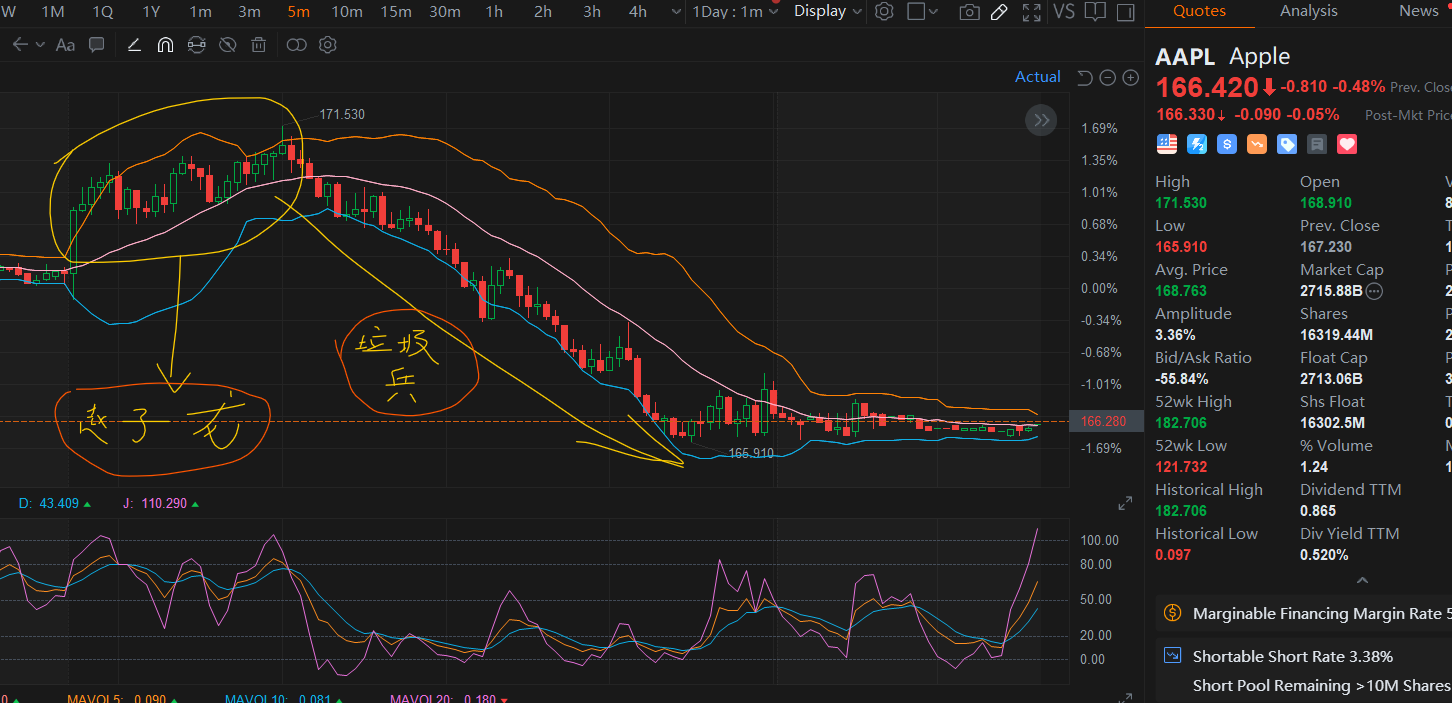Click the orange downtrend chart badge

pos(1257,144)
